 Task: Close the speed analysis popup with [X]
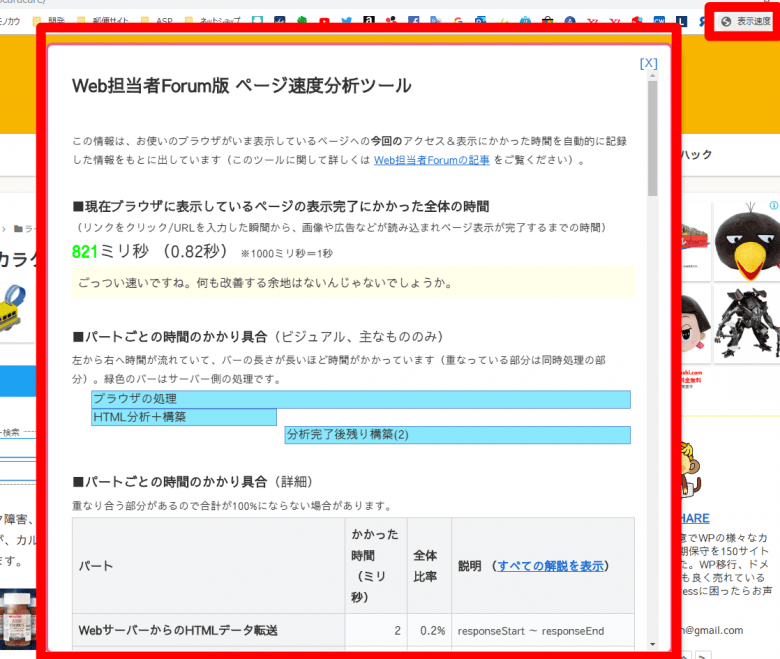(648, 63)
